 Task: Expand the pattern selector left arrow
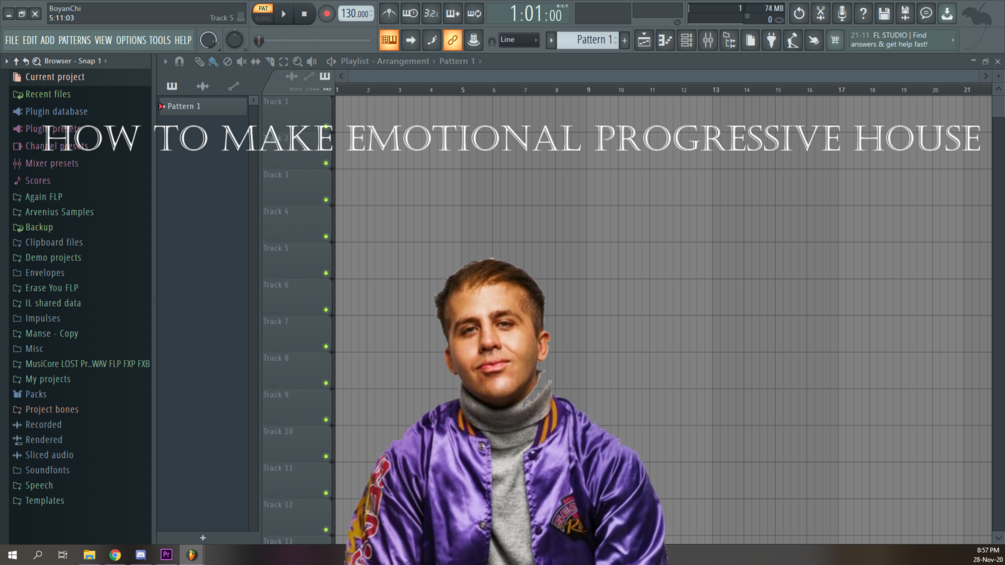551,40
